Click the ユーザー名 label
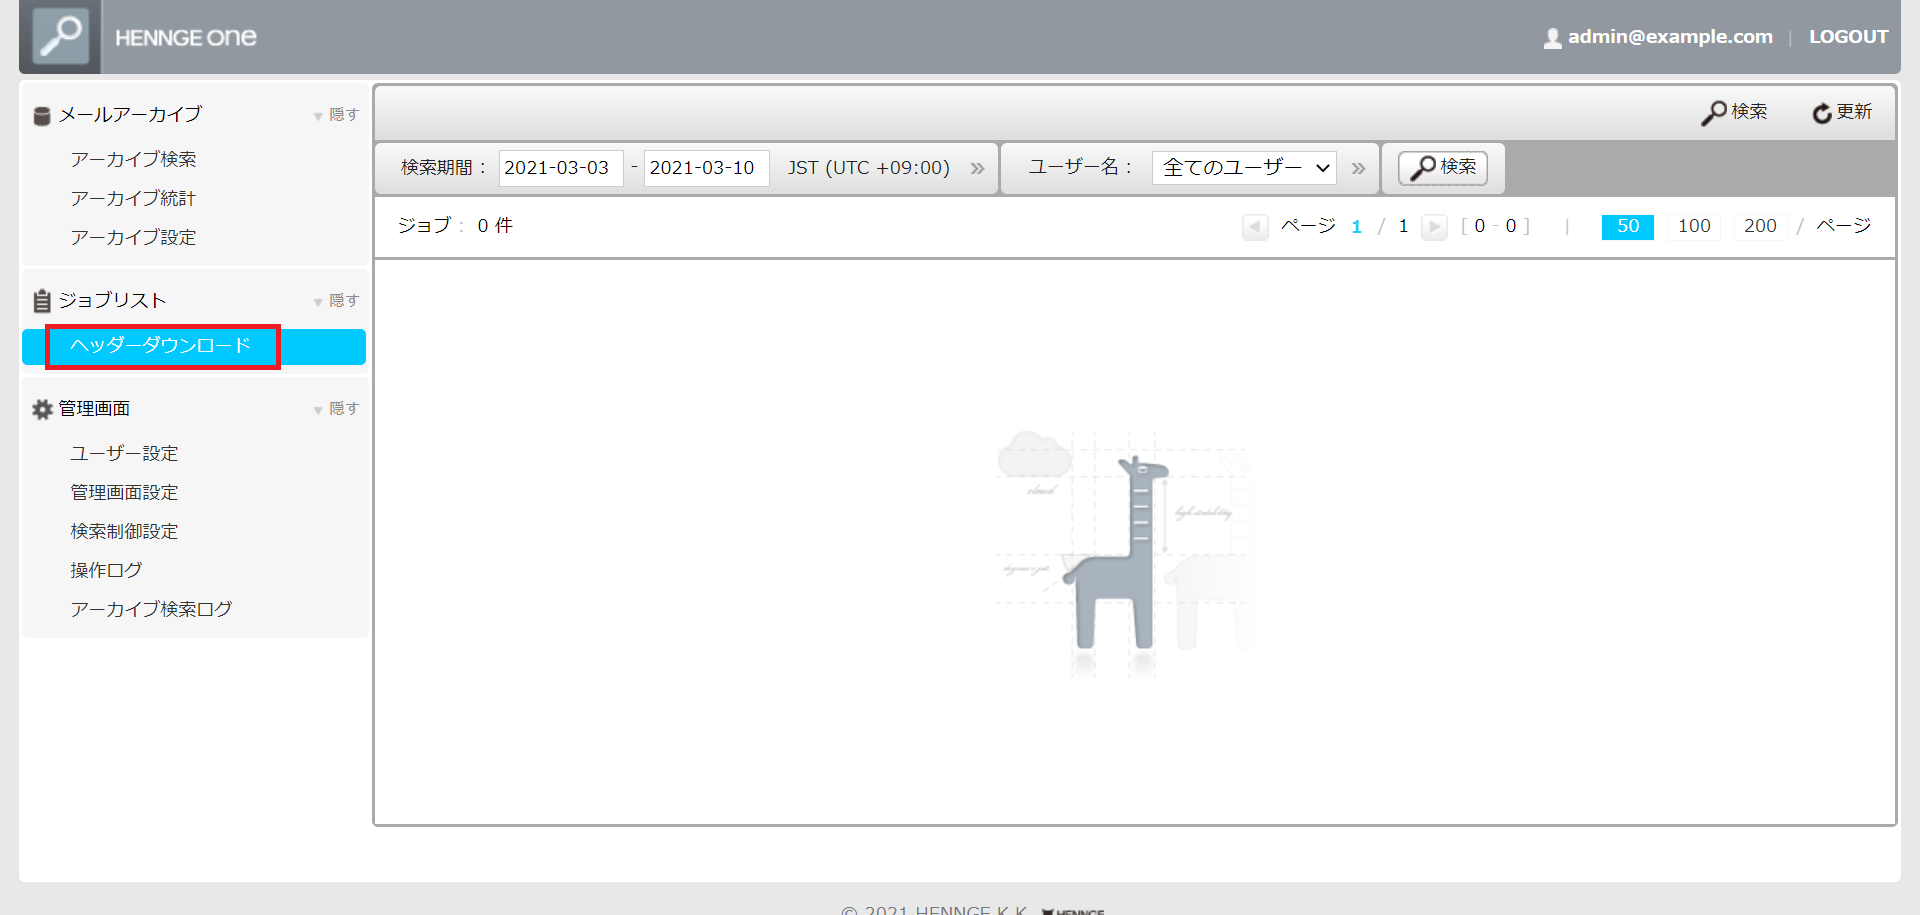The width and height of the screenshot is (1920, 915). pos(1081,167)
